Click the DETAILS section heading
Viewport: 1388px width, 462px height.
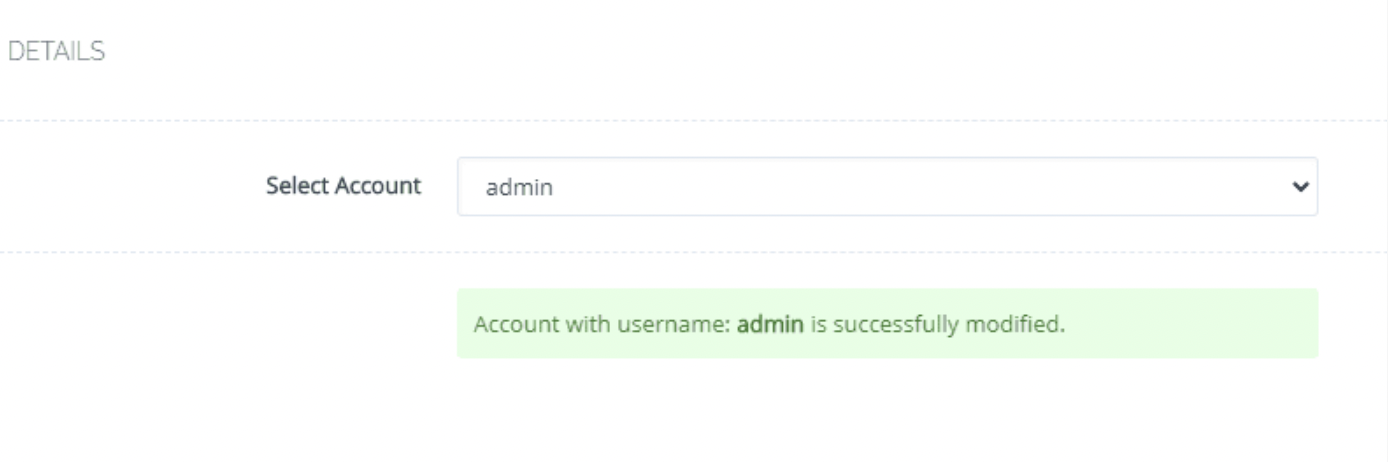[56, 52]
